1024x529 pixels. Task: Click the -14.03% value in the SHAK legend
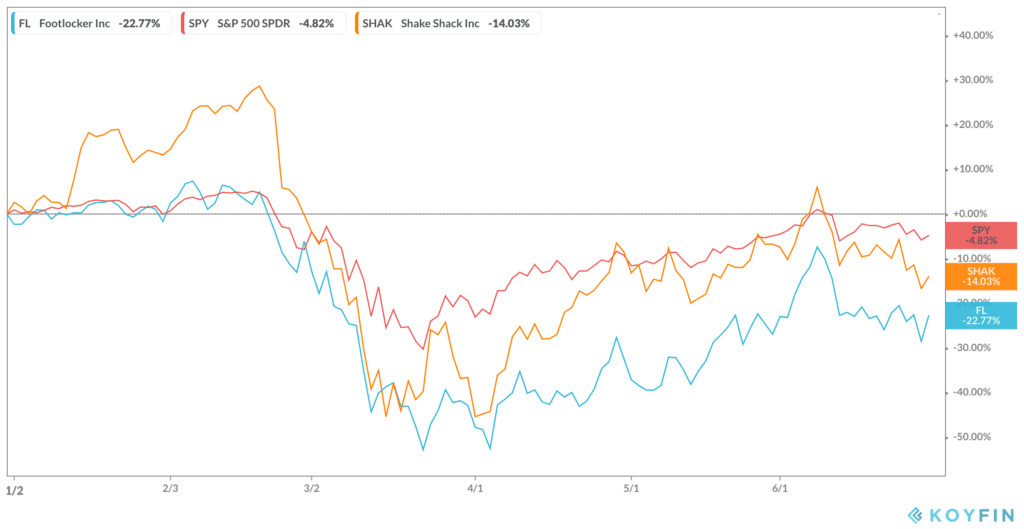pos(509,24)
